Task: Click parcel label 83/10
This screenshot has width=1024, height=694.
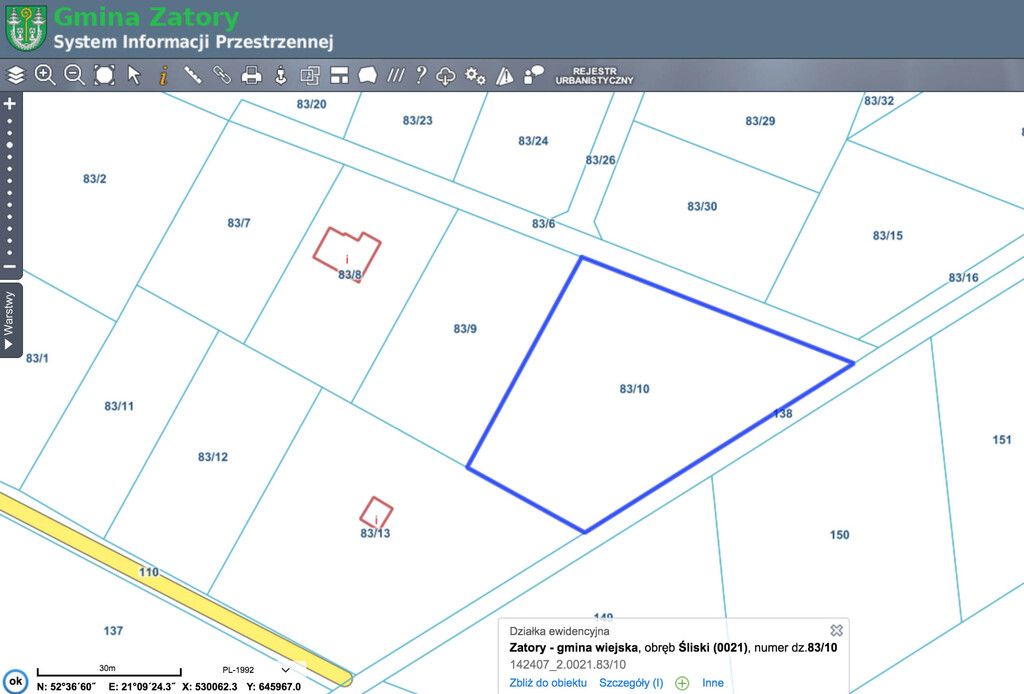Action: click(x=634, y=389)
